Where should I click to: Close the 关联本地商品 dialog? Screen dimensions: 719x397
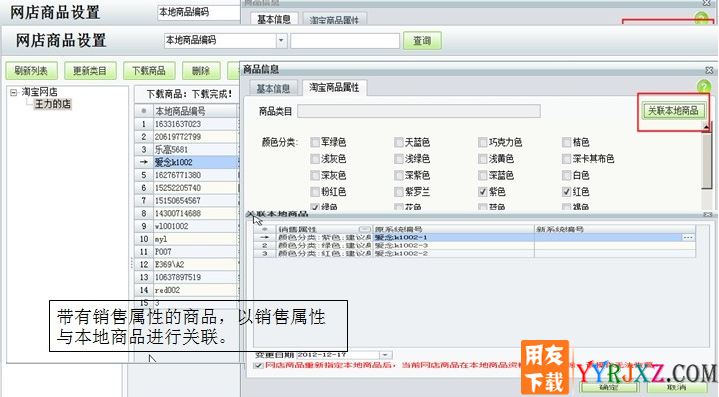[708, 215]
